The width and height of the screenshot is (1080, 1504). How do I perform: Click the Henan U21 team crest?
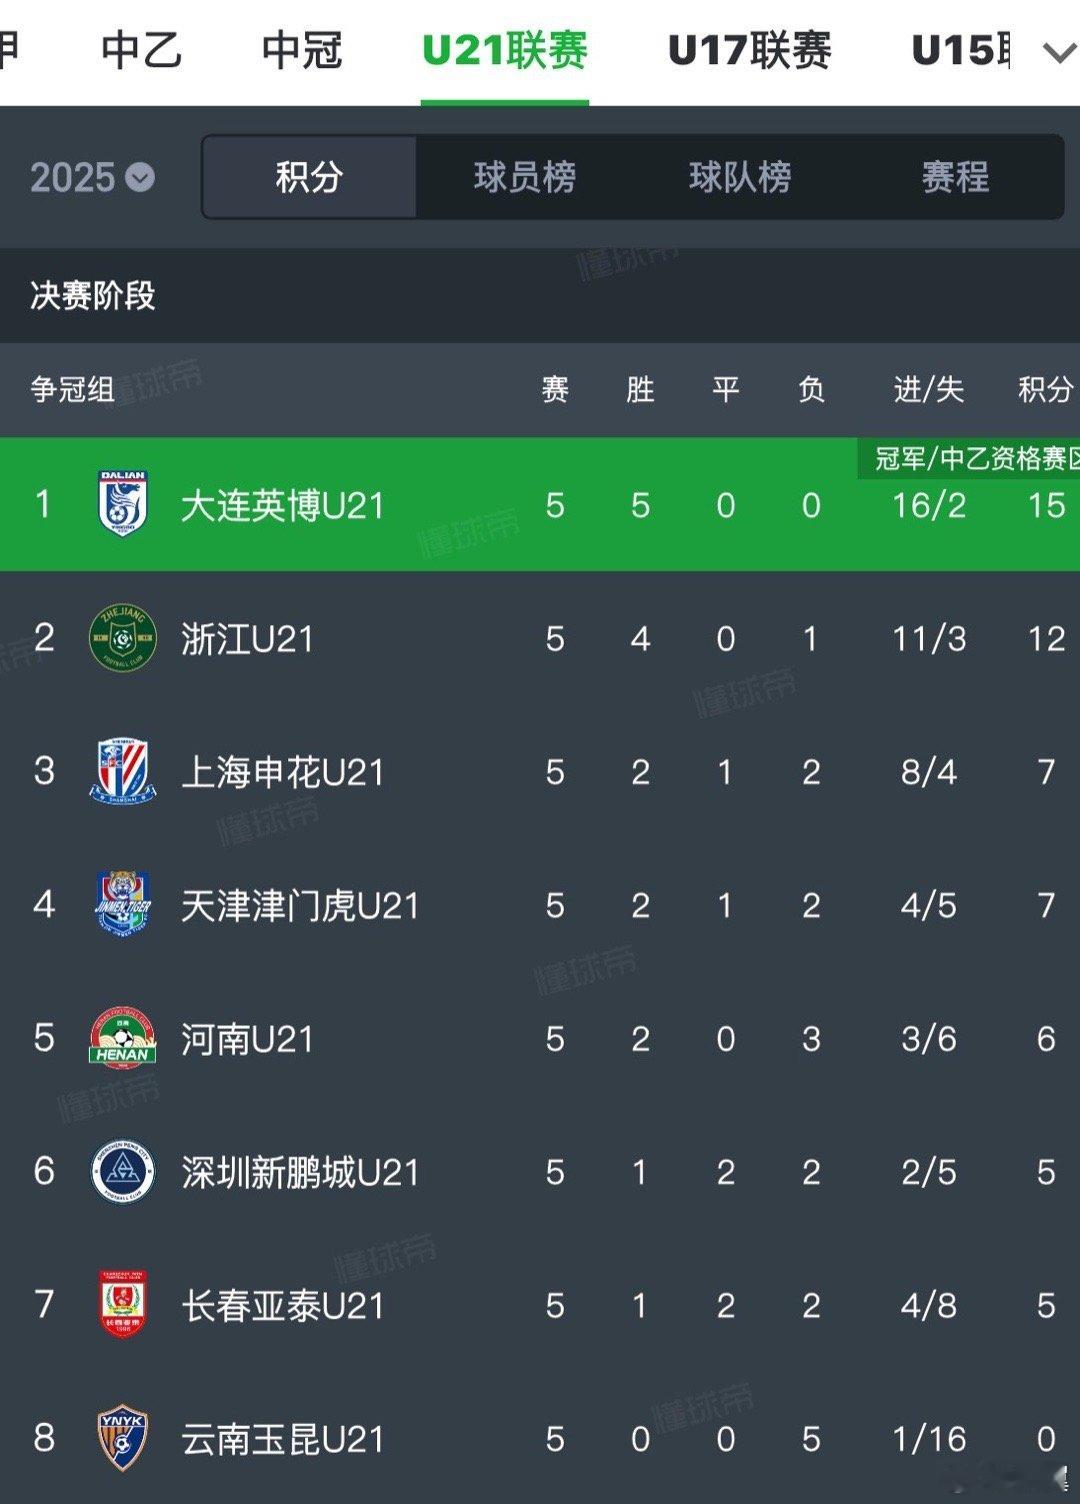tap(123, 1038)
